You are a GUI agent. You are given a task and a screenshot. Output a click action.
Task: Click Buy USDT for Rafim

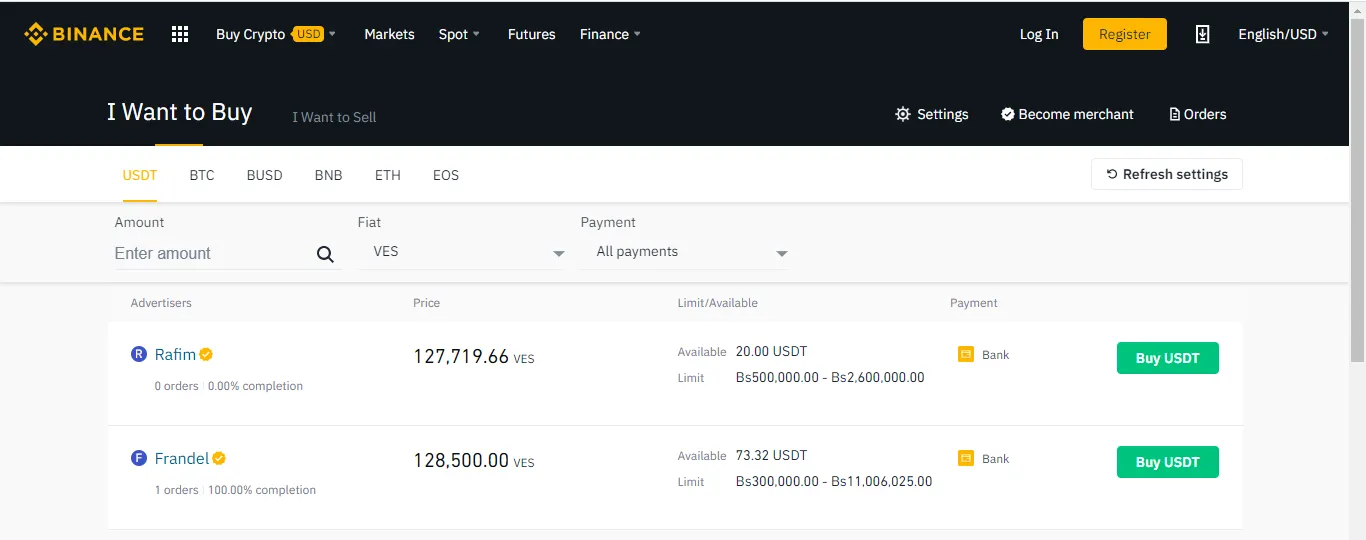tap(1168, 358)
